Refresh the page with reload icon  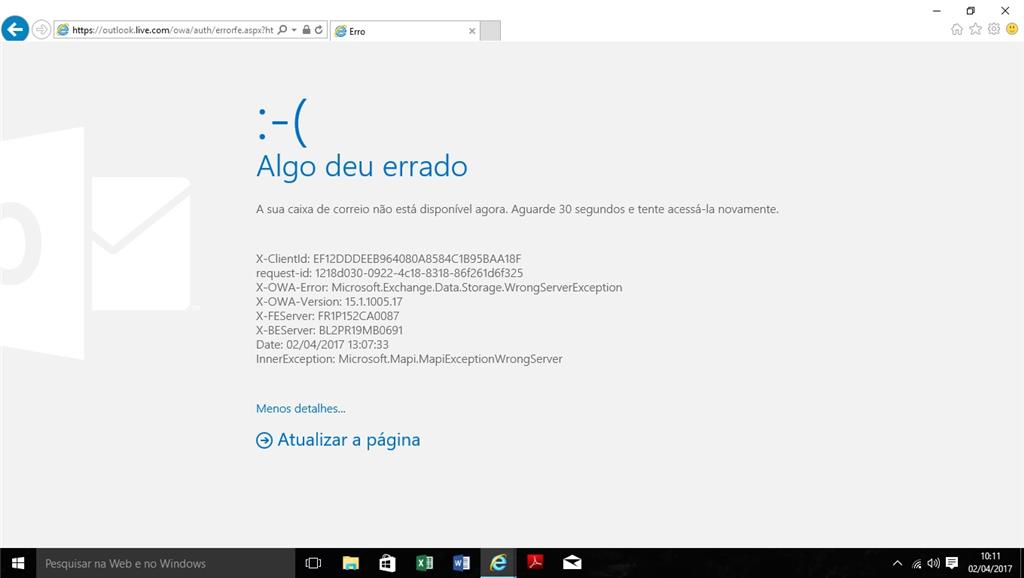[x=319, y=30]
